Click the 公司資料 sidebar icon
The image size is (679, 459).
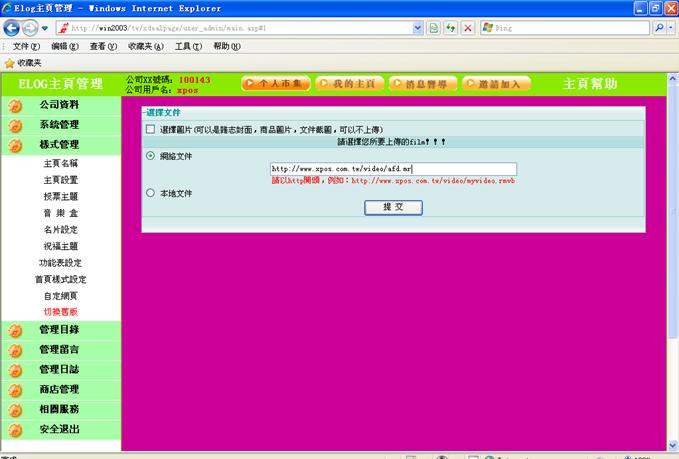point(15,105)
